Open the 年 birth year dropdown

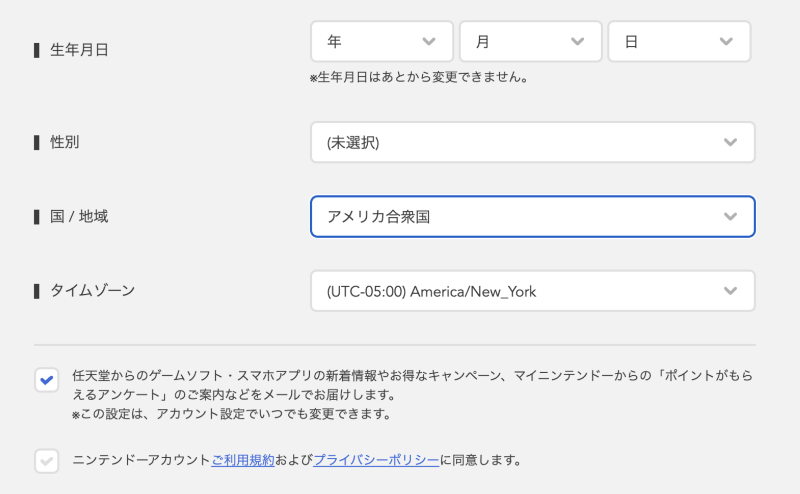point(382,41)
